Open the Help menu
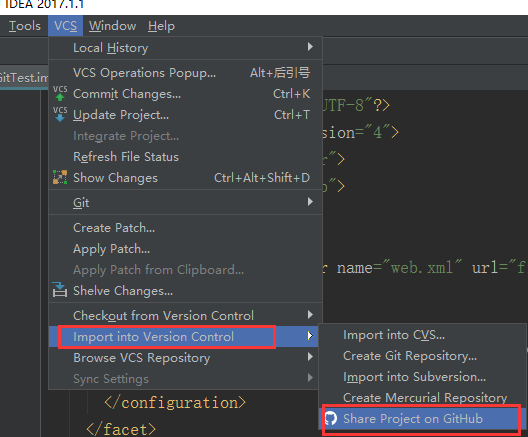 [x=161, y=26]
